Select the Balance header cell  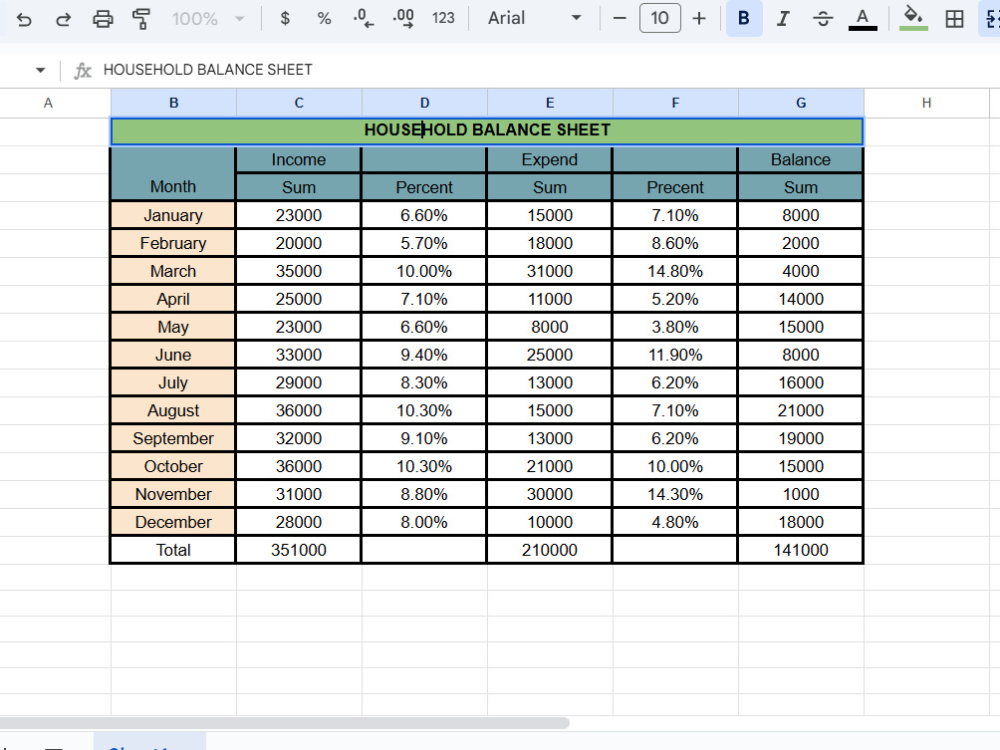pos(801,159)
